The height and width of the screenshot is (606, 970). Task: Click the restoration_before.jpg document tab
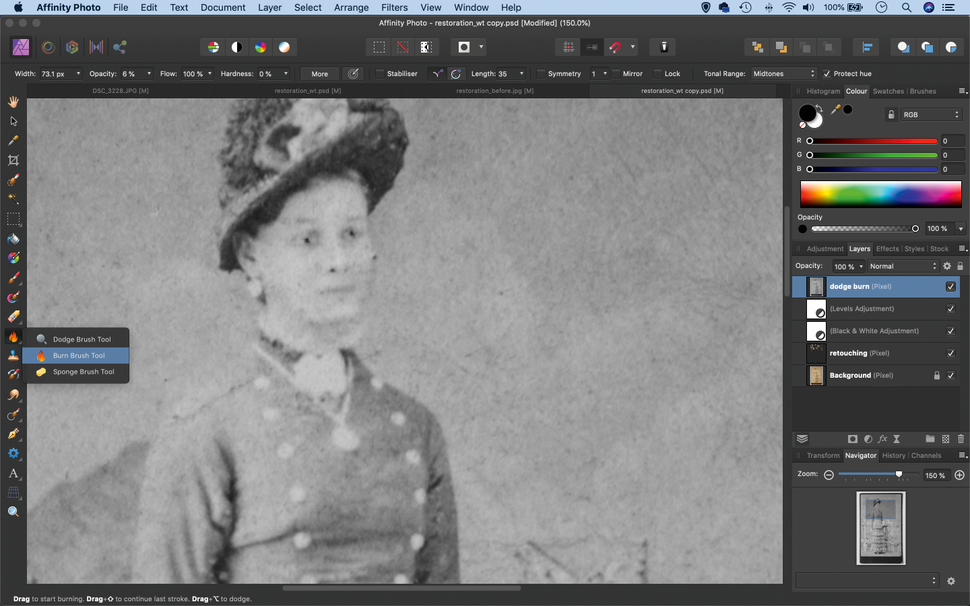[496, 90]
